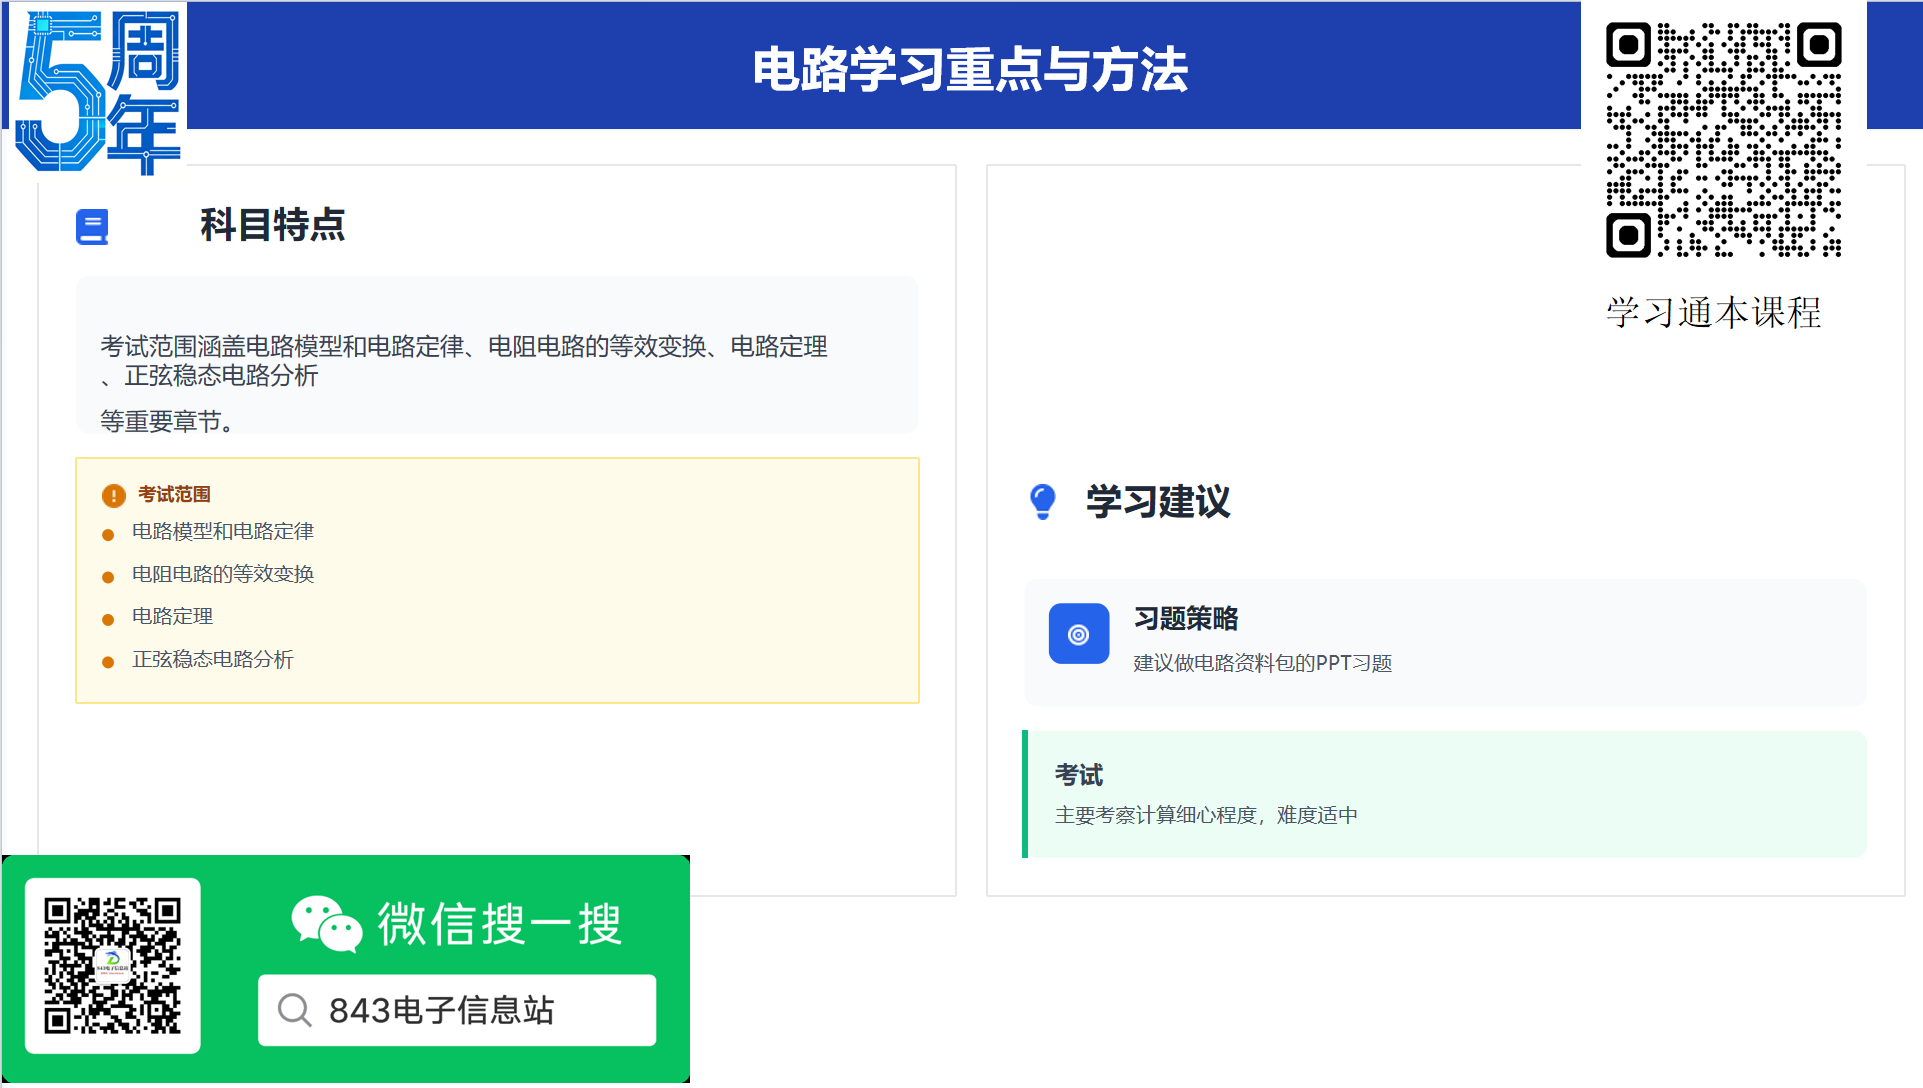Click the 学习通本课程 label
The image size is (1923, 1088).
1713,313
